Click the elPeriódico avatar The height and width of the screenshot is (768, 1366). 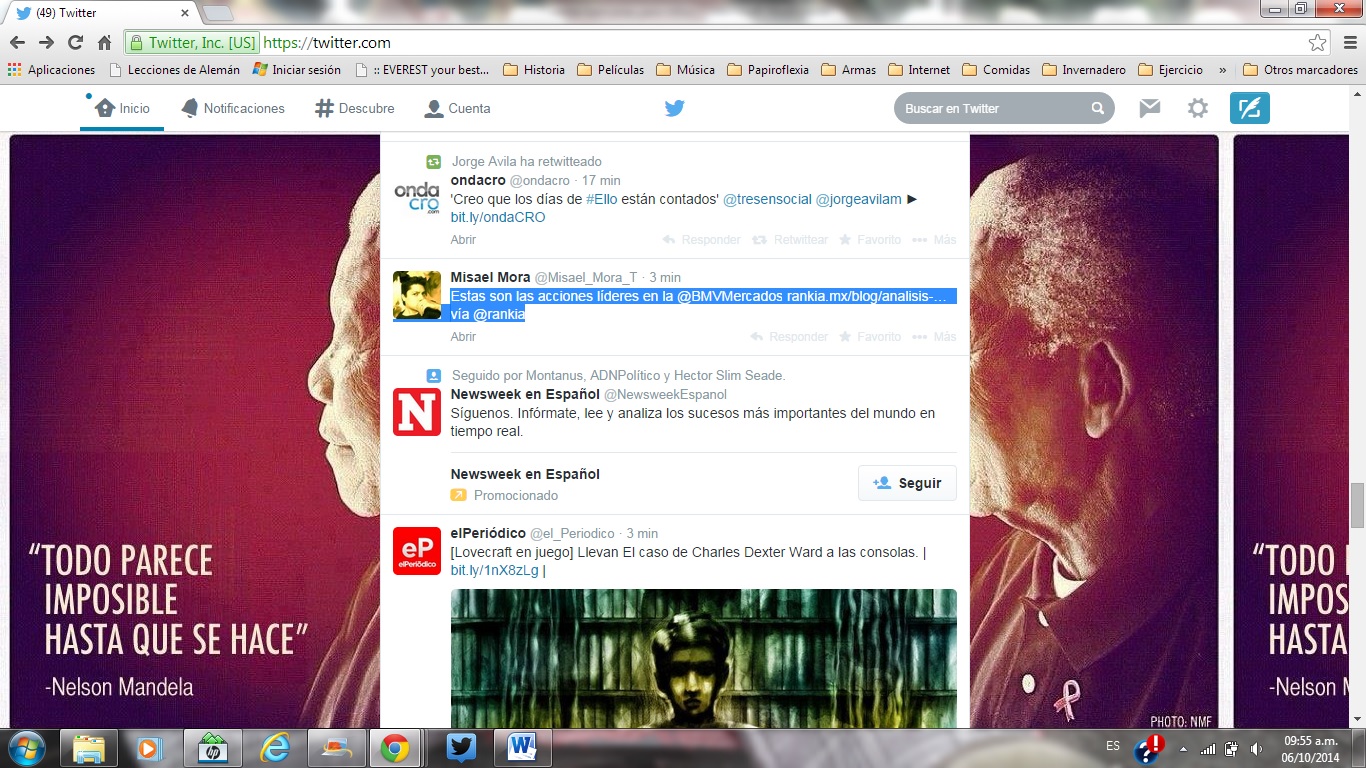pyautogui.click(x=417, y=551)
